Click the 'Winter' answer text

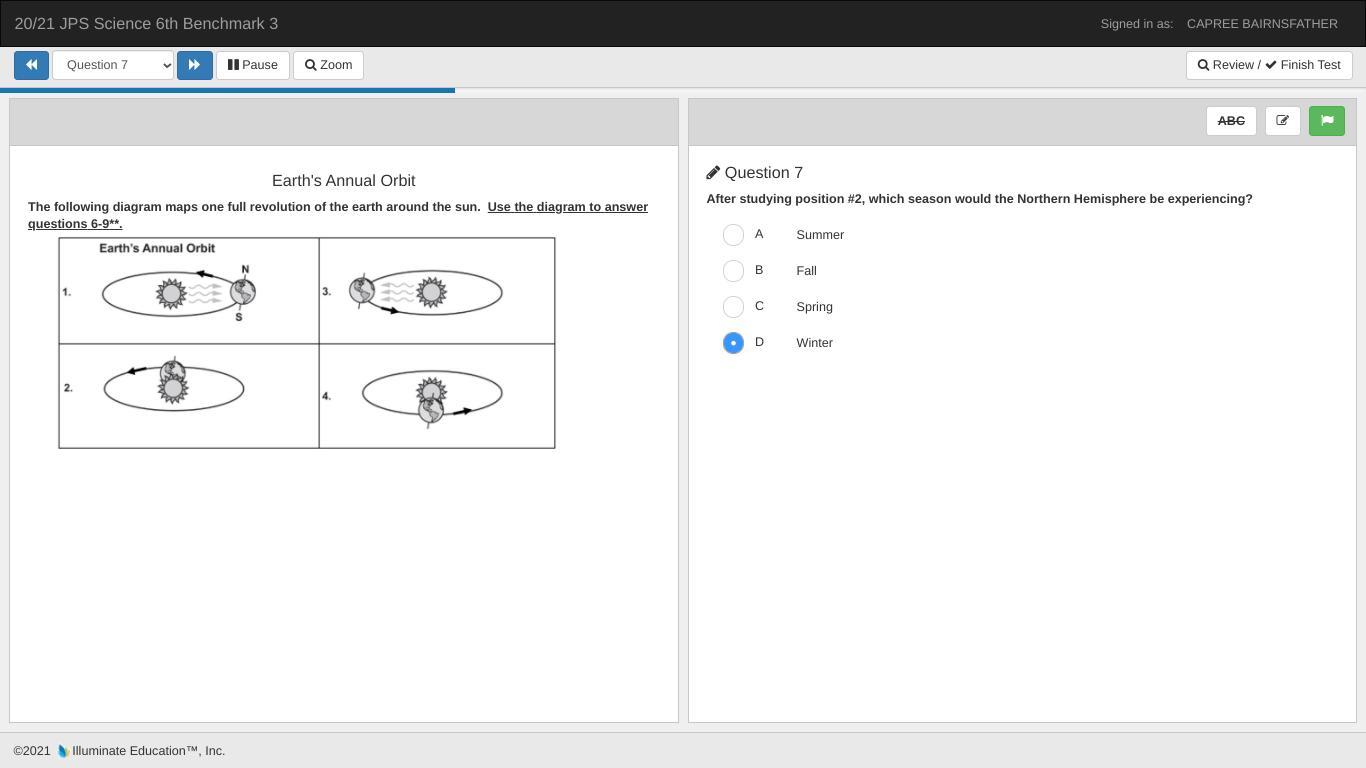point(814,343)
